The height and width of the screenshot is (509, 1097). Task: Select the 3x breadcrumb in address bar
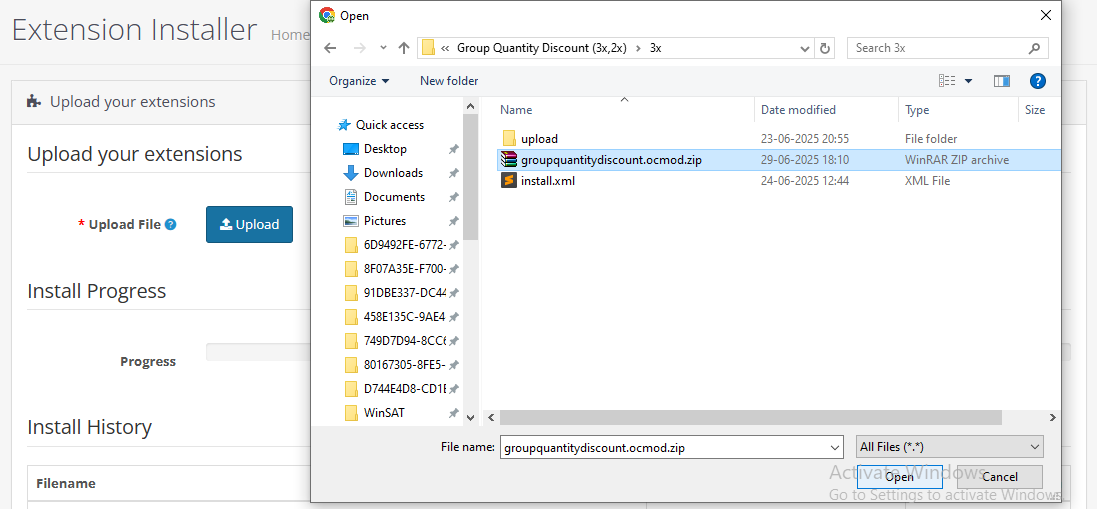[656, 48]
